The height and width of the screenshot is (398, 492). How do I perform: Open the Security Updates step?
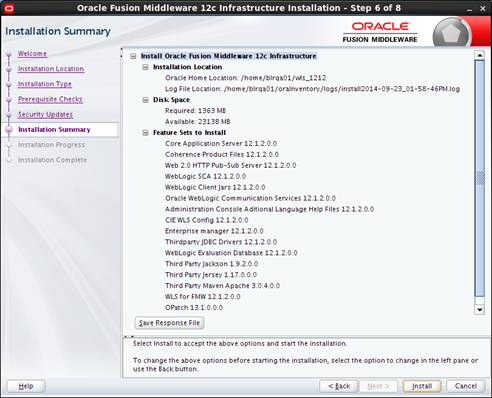(x=45, y=114)
